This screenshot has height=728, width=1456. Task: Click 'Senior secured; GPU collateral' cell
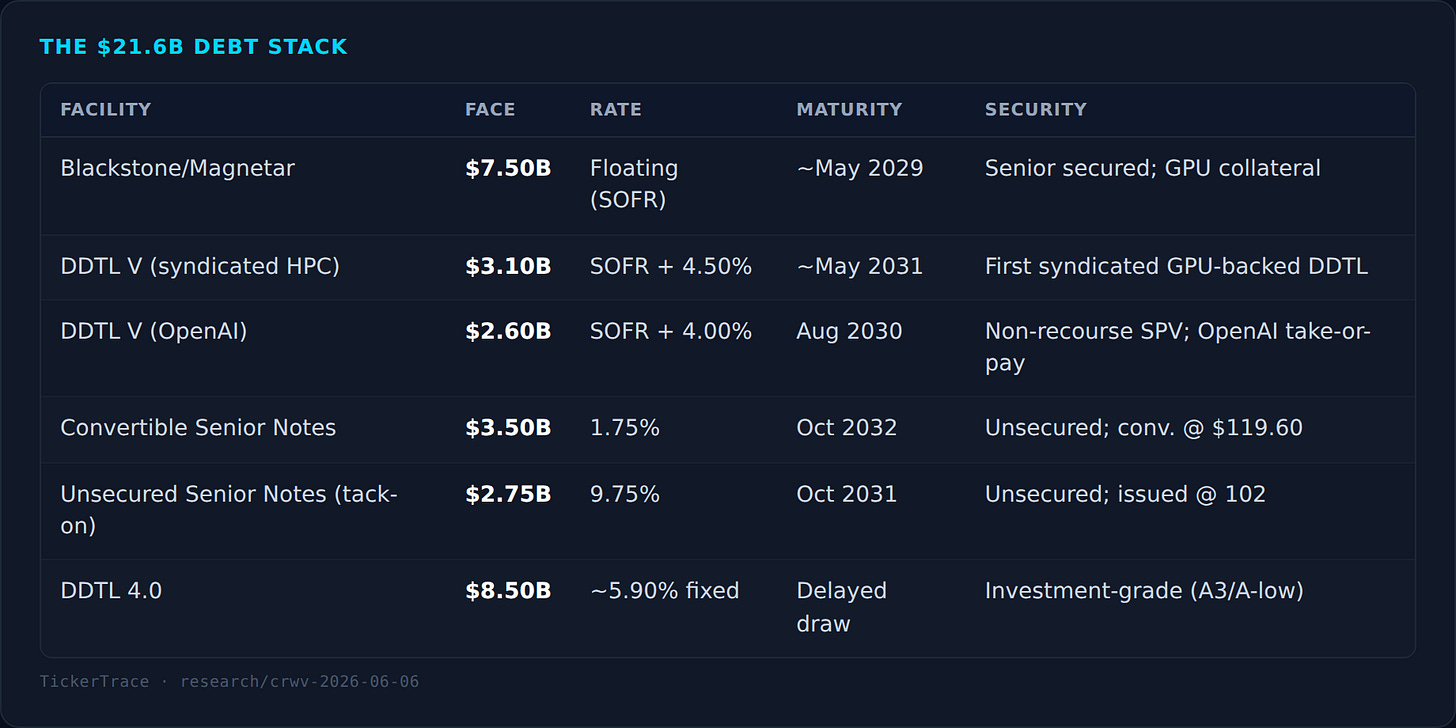pos(1153,168)
